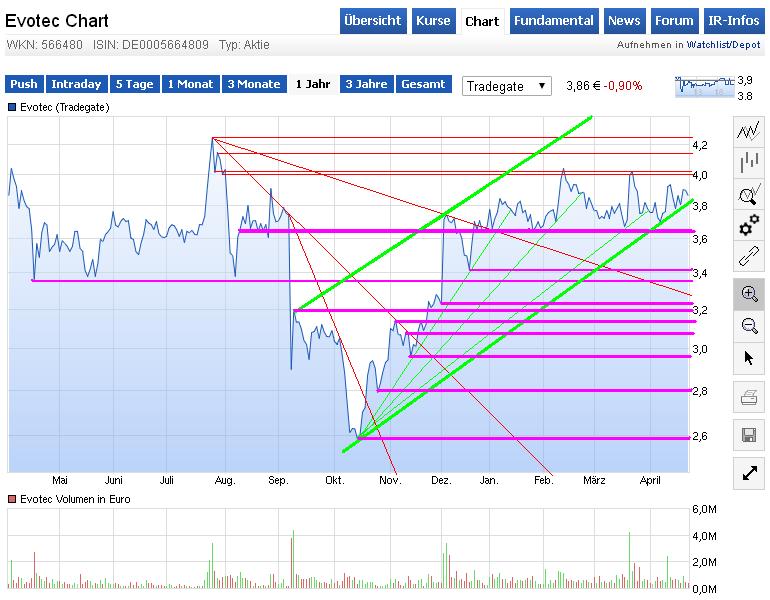Image resolution: width=770 pixels, height=600 pixels.
Task: Click the -0,90% change value
Action: 623,86
